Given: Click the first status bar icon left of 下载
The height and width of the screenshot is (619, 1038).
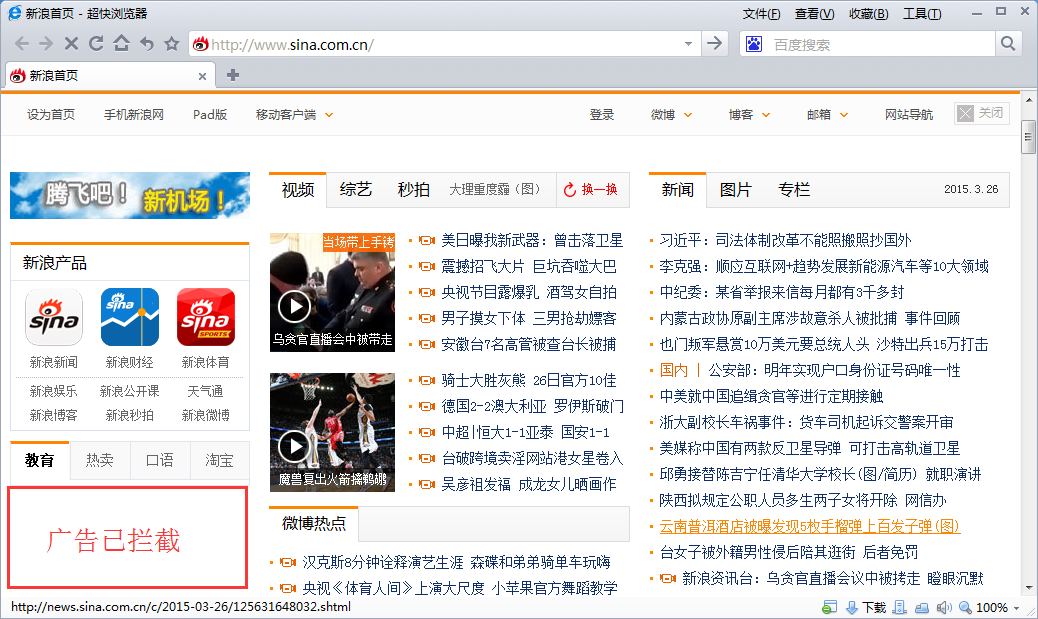Looking at the screenshot, I should 829,607.
